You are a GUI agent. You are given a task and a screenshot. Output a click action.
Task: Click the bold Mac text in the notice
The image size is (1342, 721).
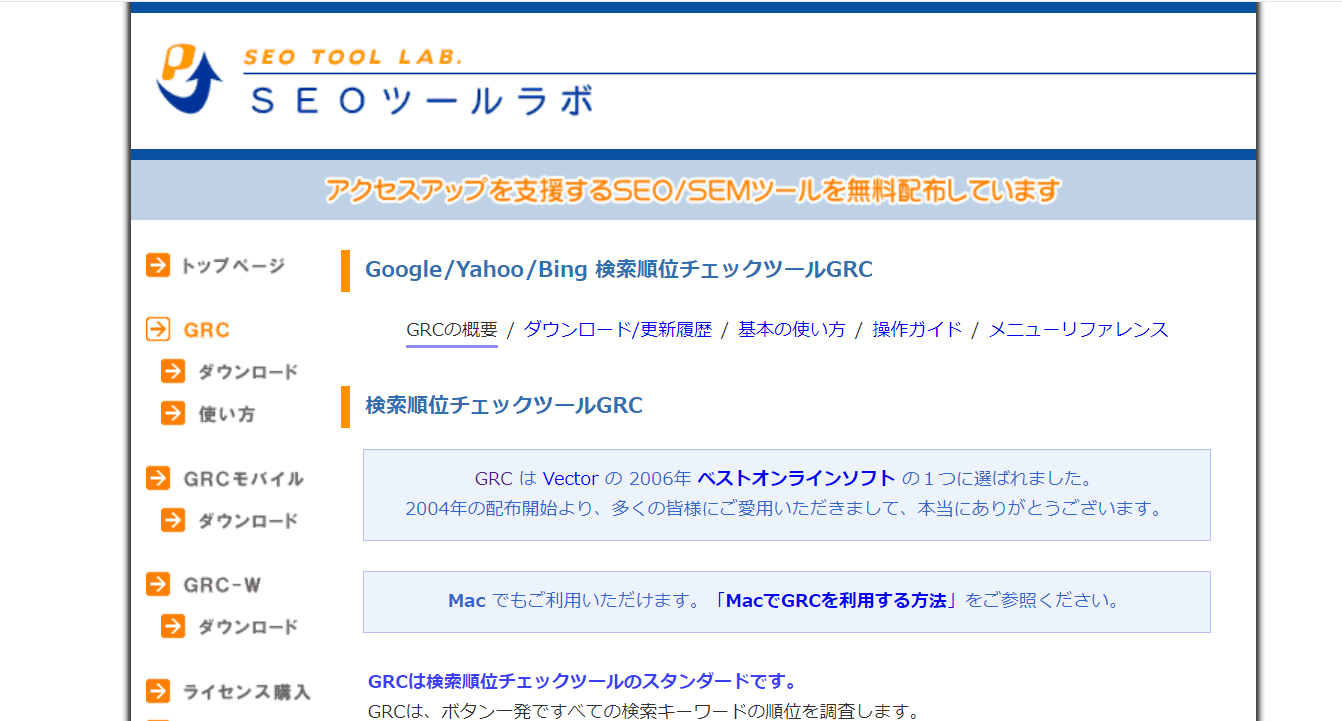point(467,601)
